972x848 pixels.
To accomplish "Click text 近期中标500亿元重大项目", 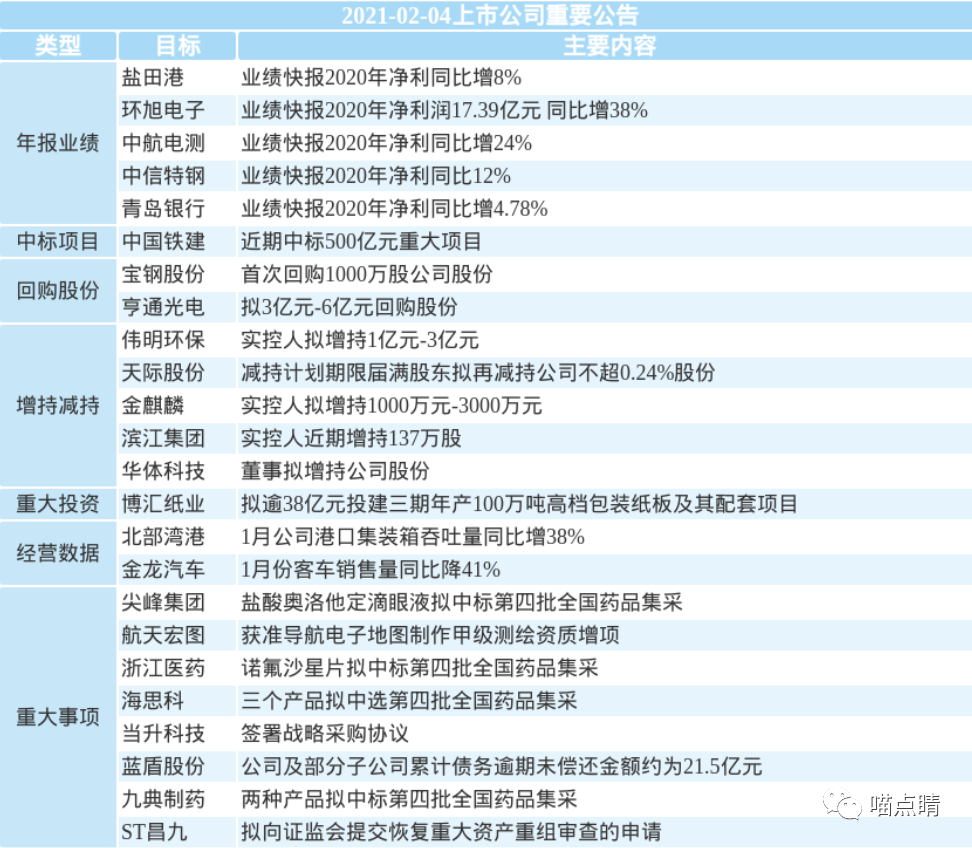I will 361,242.
